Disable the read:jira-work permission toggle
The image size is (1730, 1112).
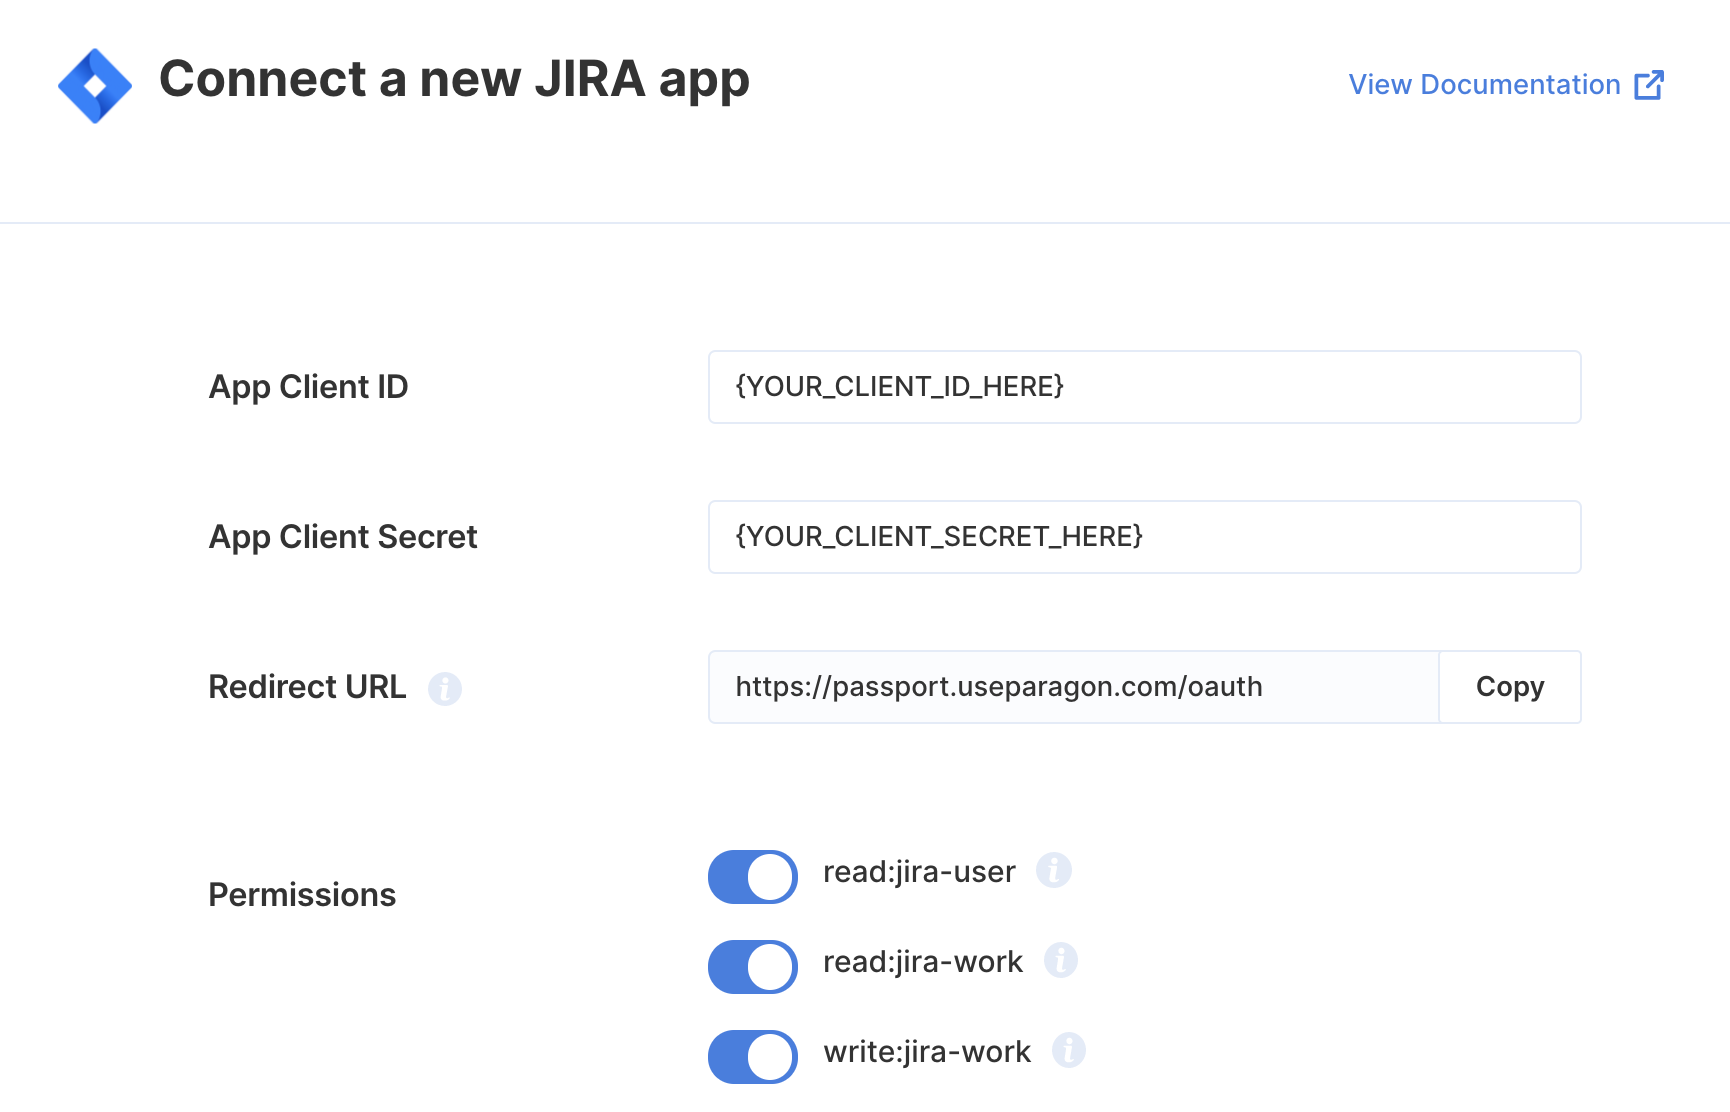(753, 967)
